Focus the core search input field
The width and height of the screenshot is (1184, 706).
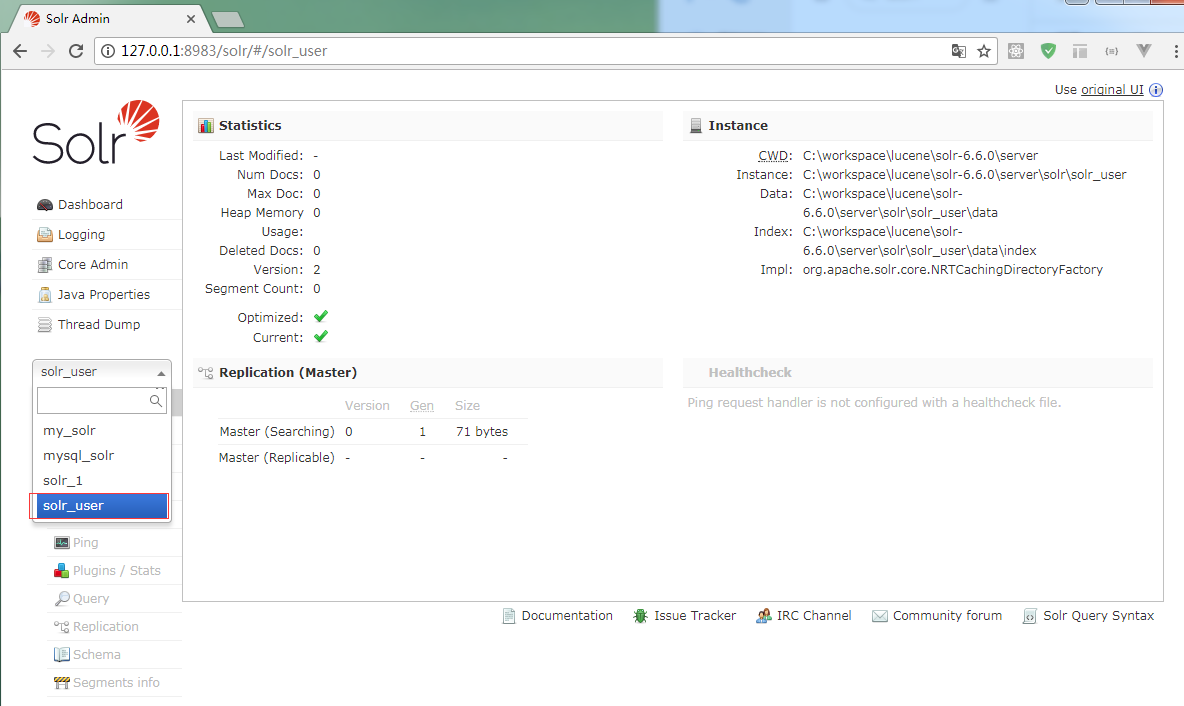(101, 400)
